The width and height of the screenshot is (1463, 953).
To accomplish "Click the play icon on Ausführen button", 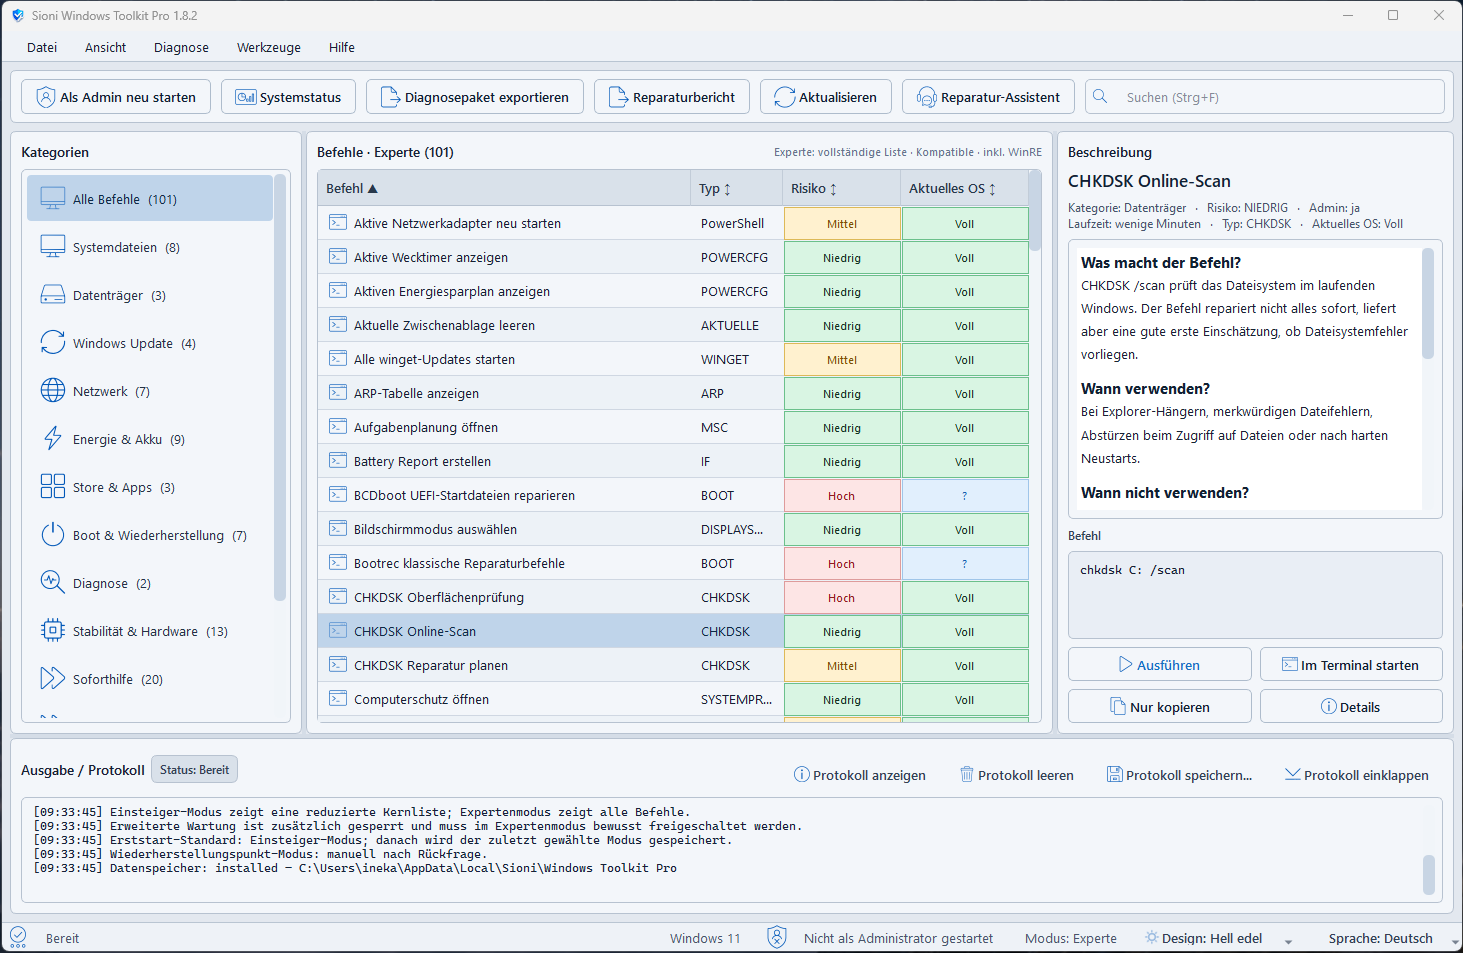I will point(1126,664).
